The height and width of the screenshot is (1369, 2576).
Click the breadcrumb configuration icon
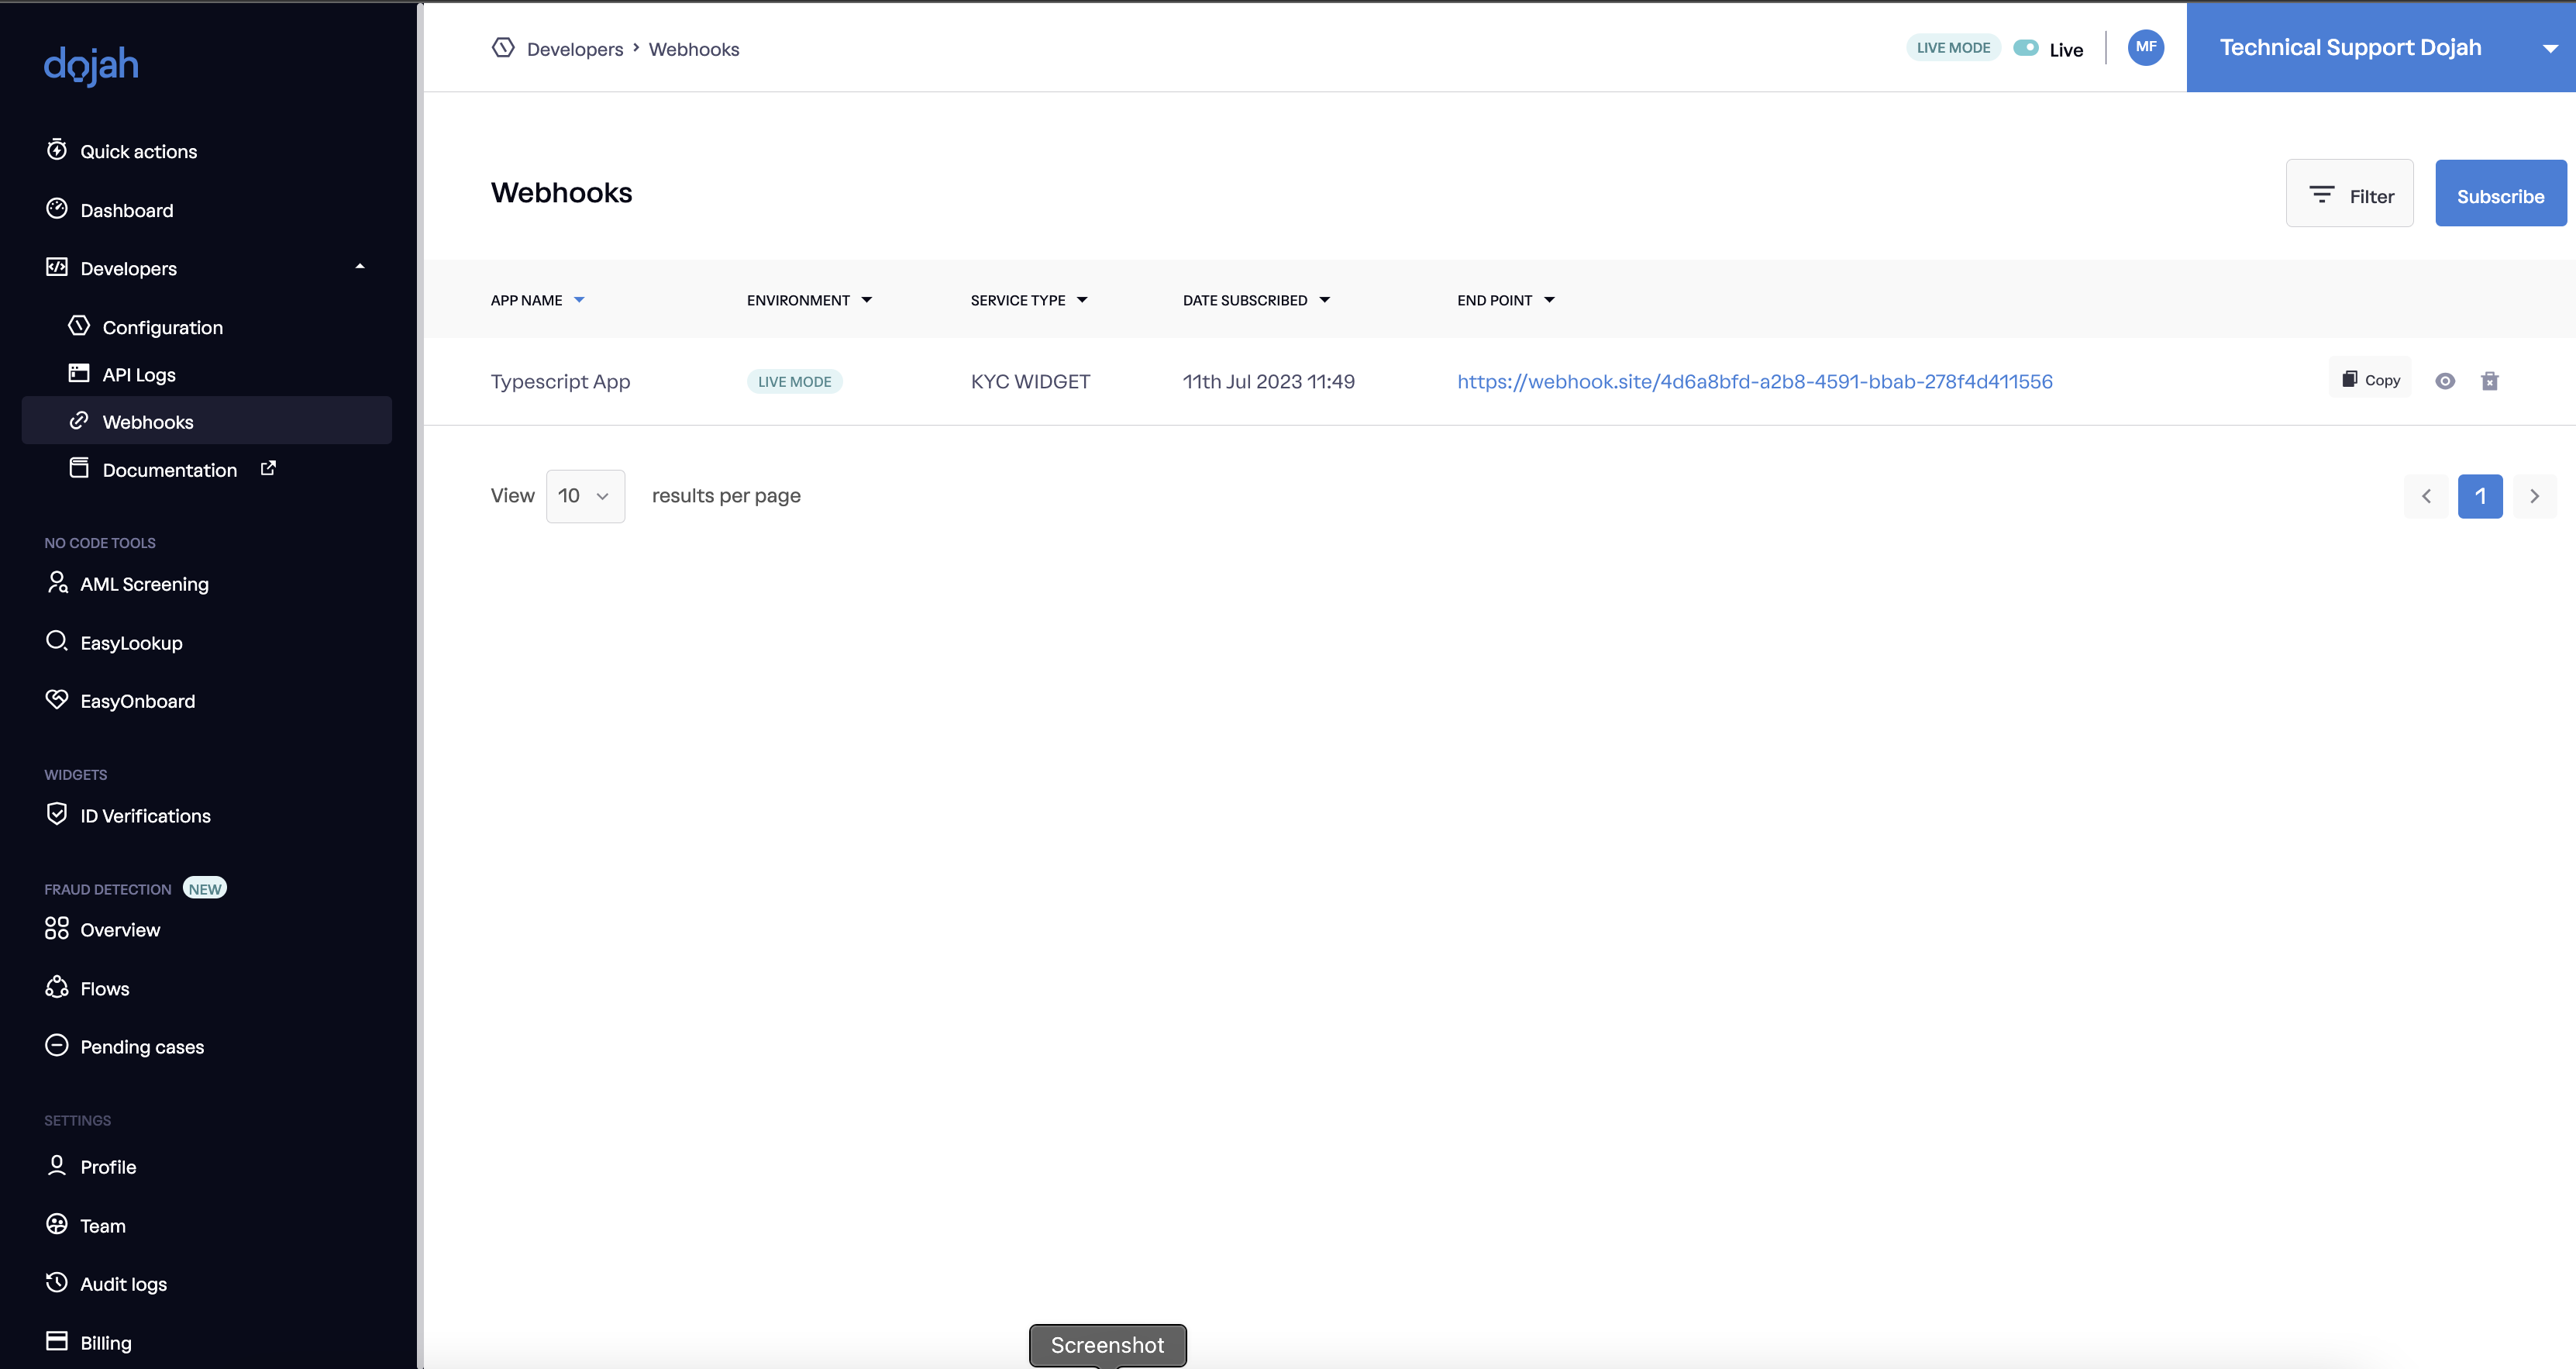tap(503, 47)
